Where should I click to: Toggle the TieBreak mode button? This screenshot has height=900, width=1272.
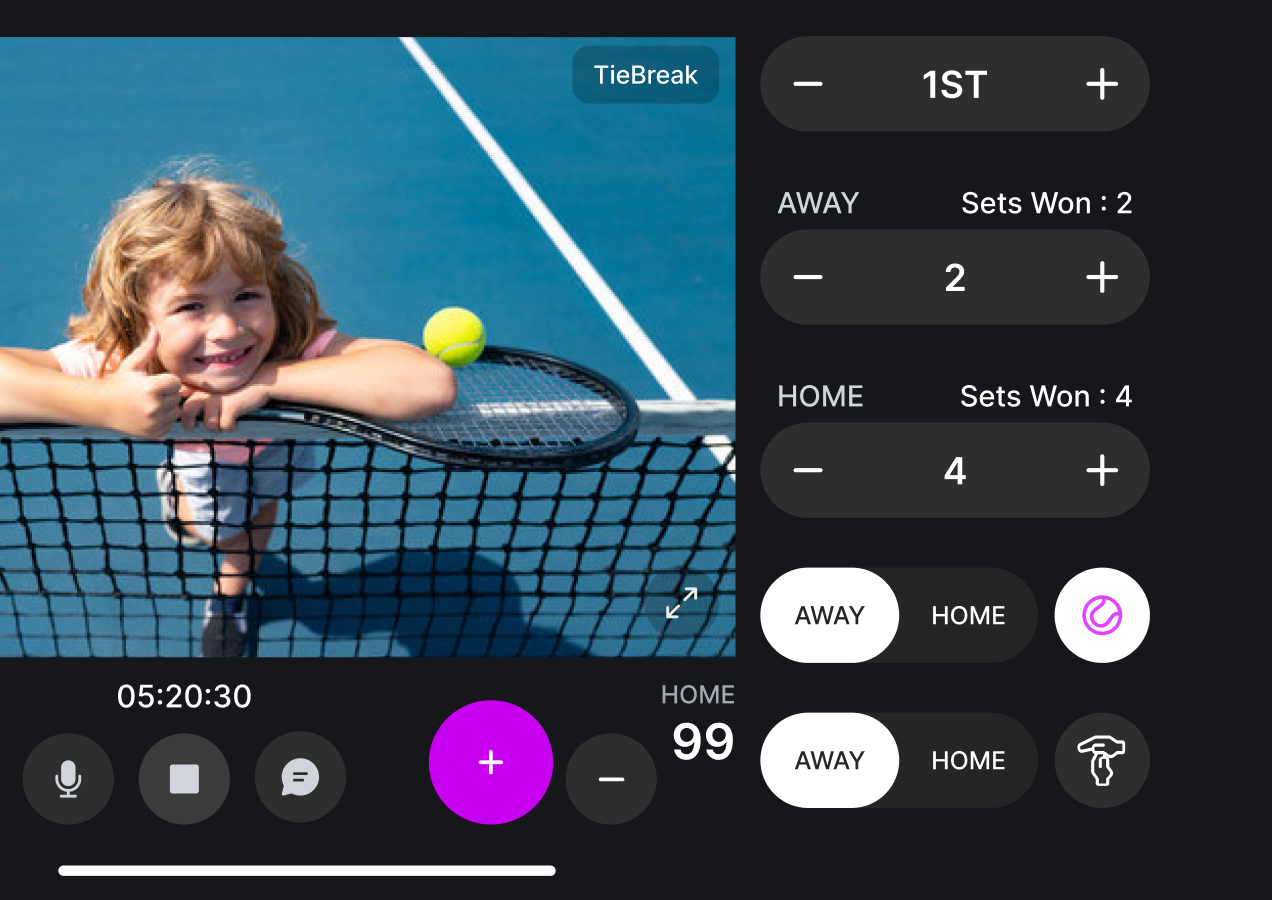[x=646, y=75]
